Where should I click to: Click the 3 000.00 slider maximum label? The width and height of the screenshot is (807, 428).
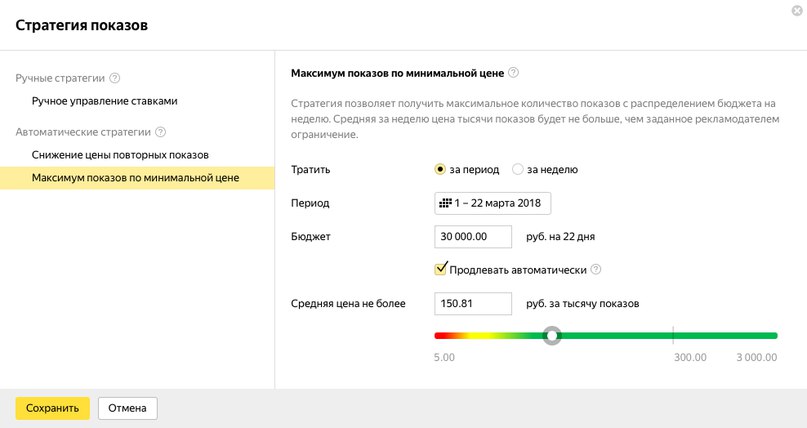[757, 358]
